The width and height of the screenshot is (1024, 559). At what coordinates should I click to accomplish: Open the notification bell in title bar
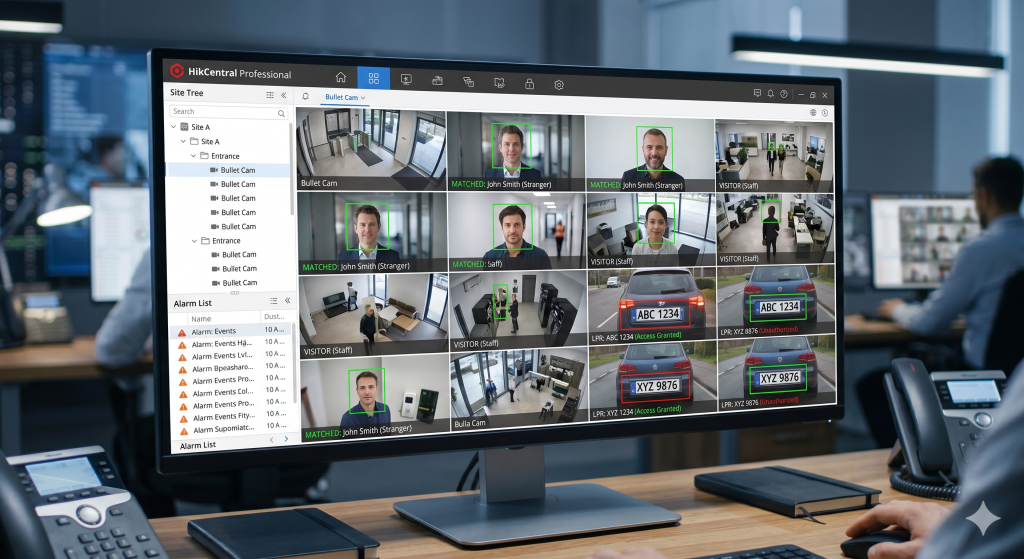pyautogui.click(x=771, y=94)
